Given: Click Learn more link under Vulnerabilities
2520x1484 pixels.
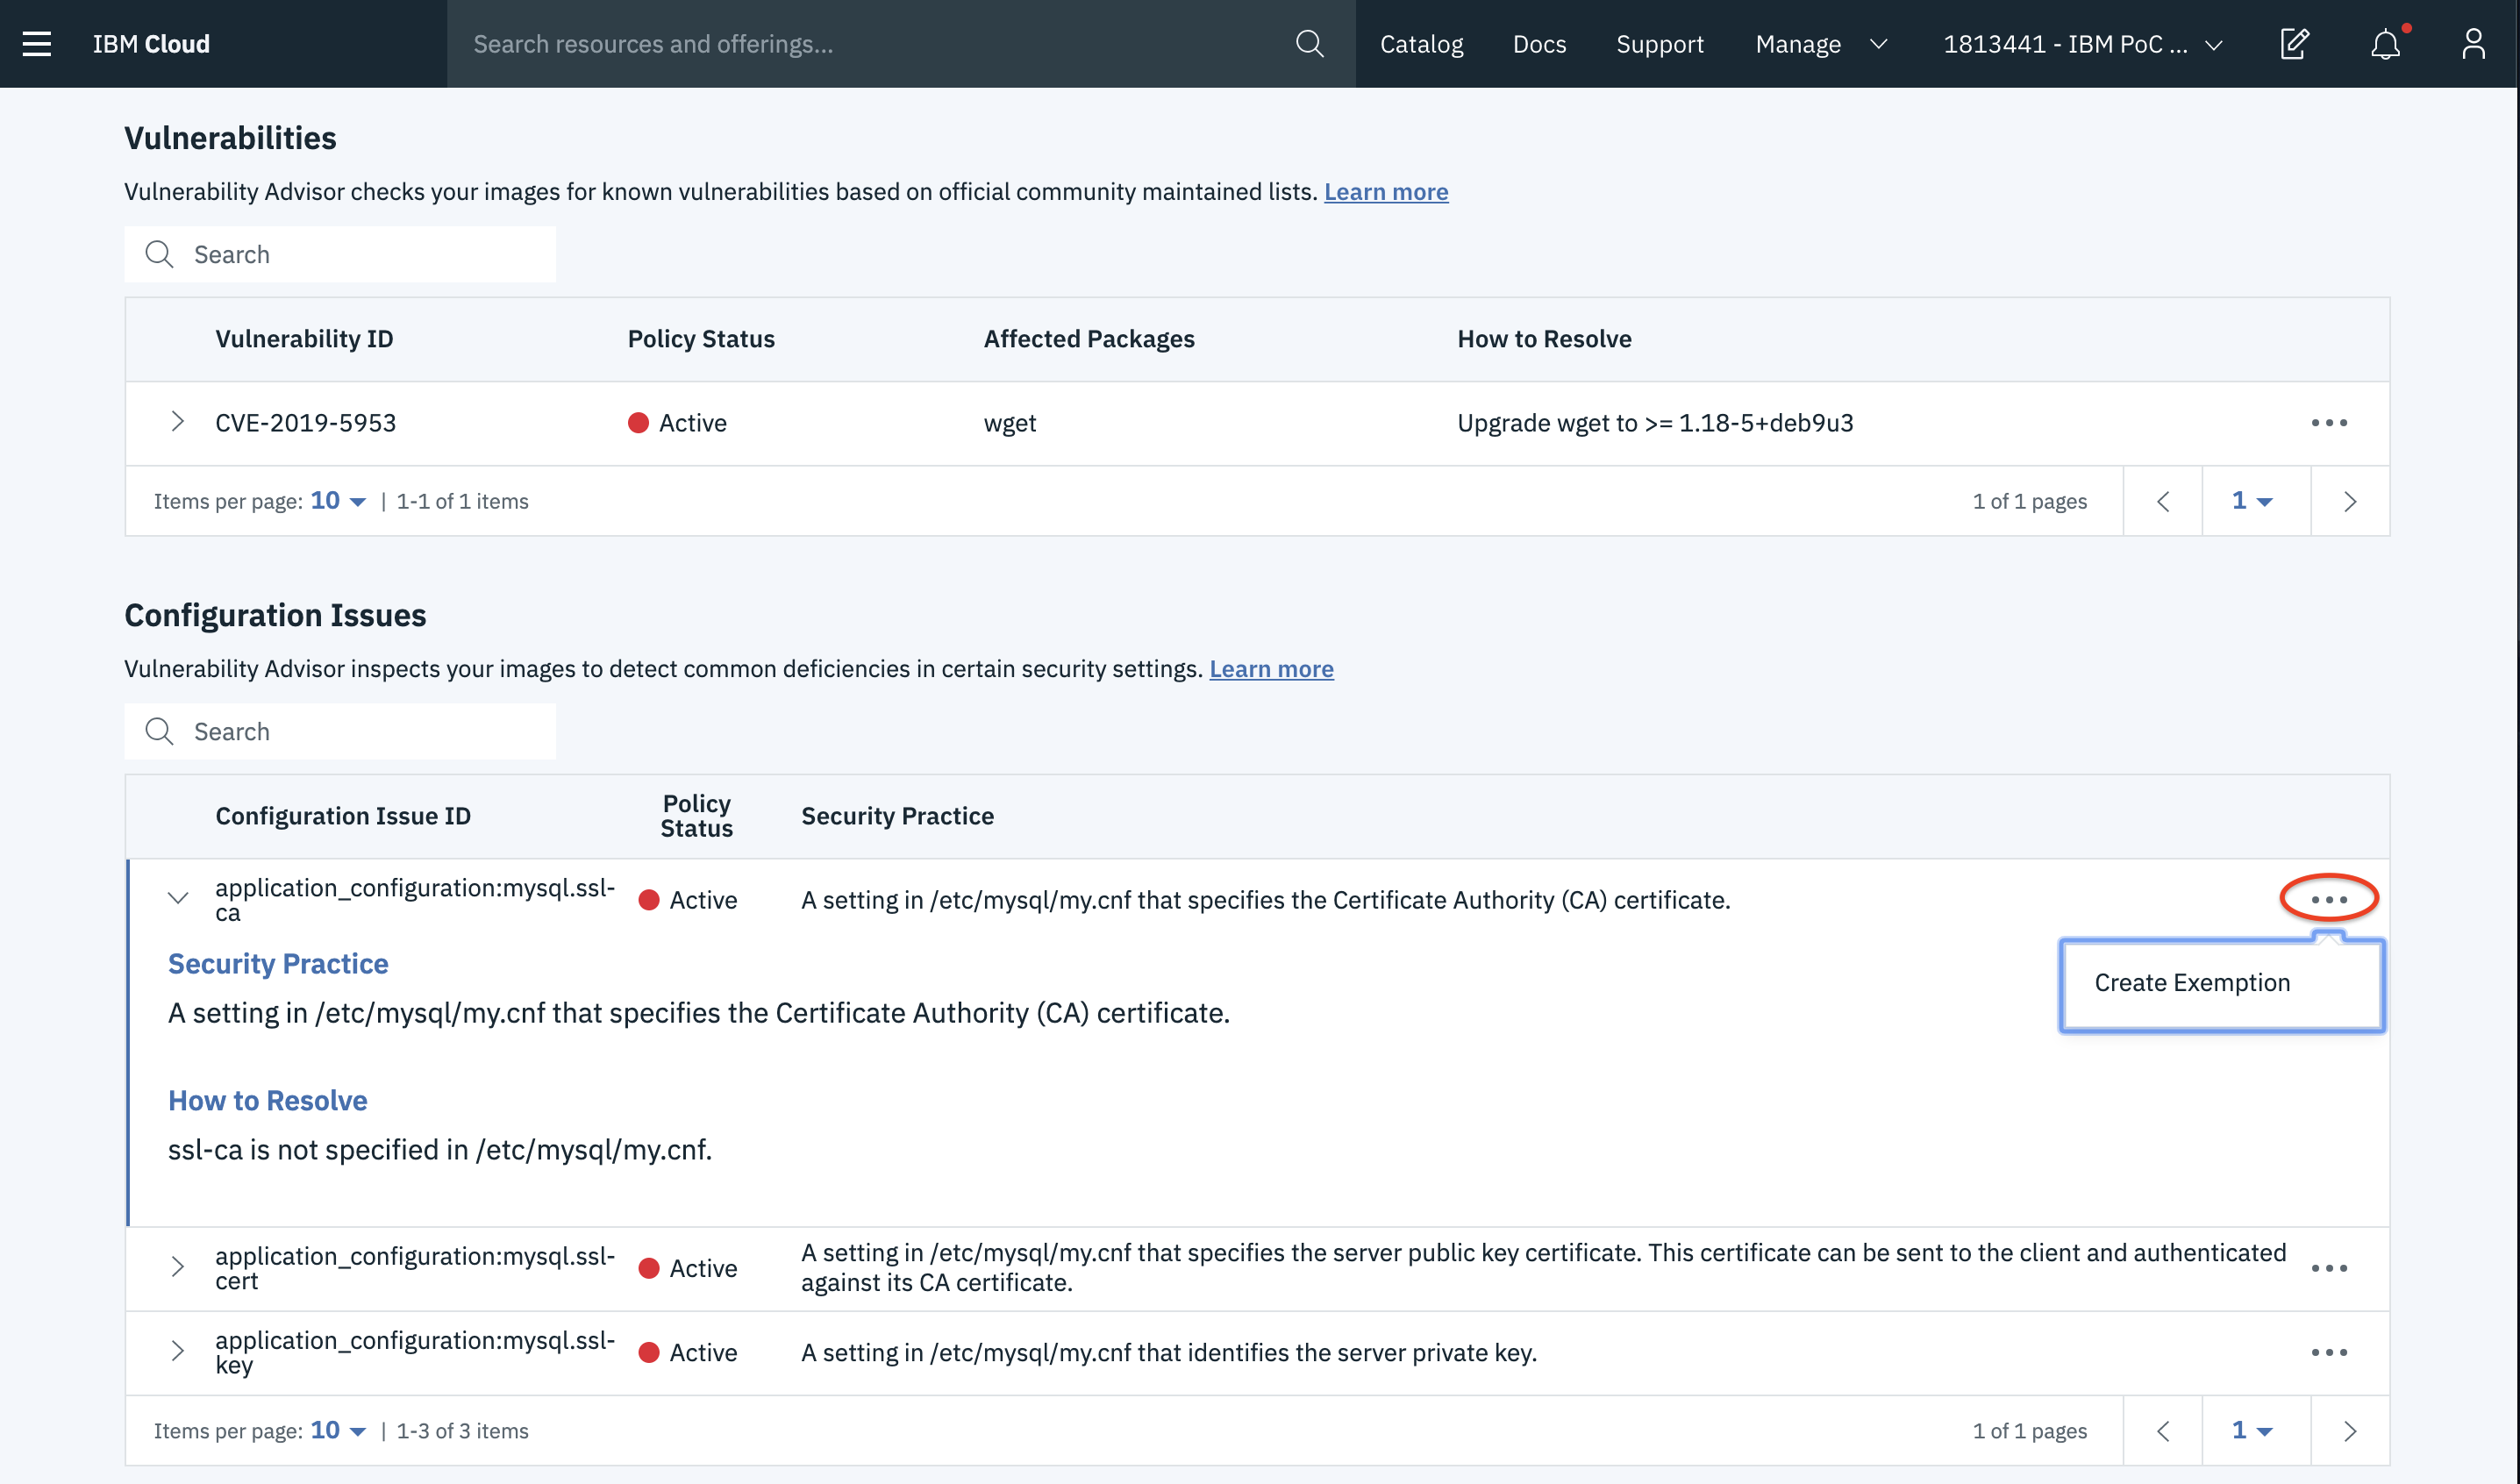Looking at the screenshot, I should point(1386,191).
